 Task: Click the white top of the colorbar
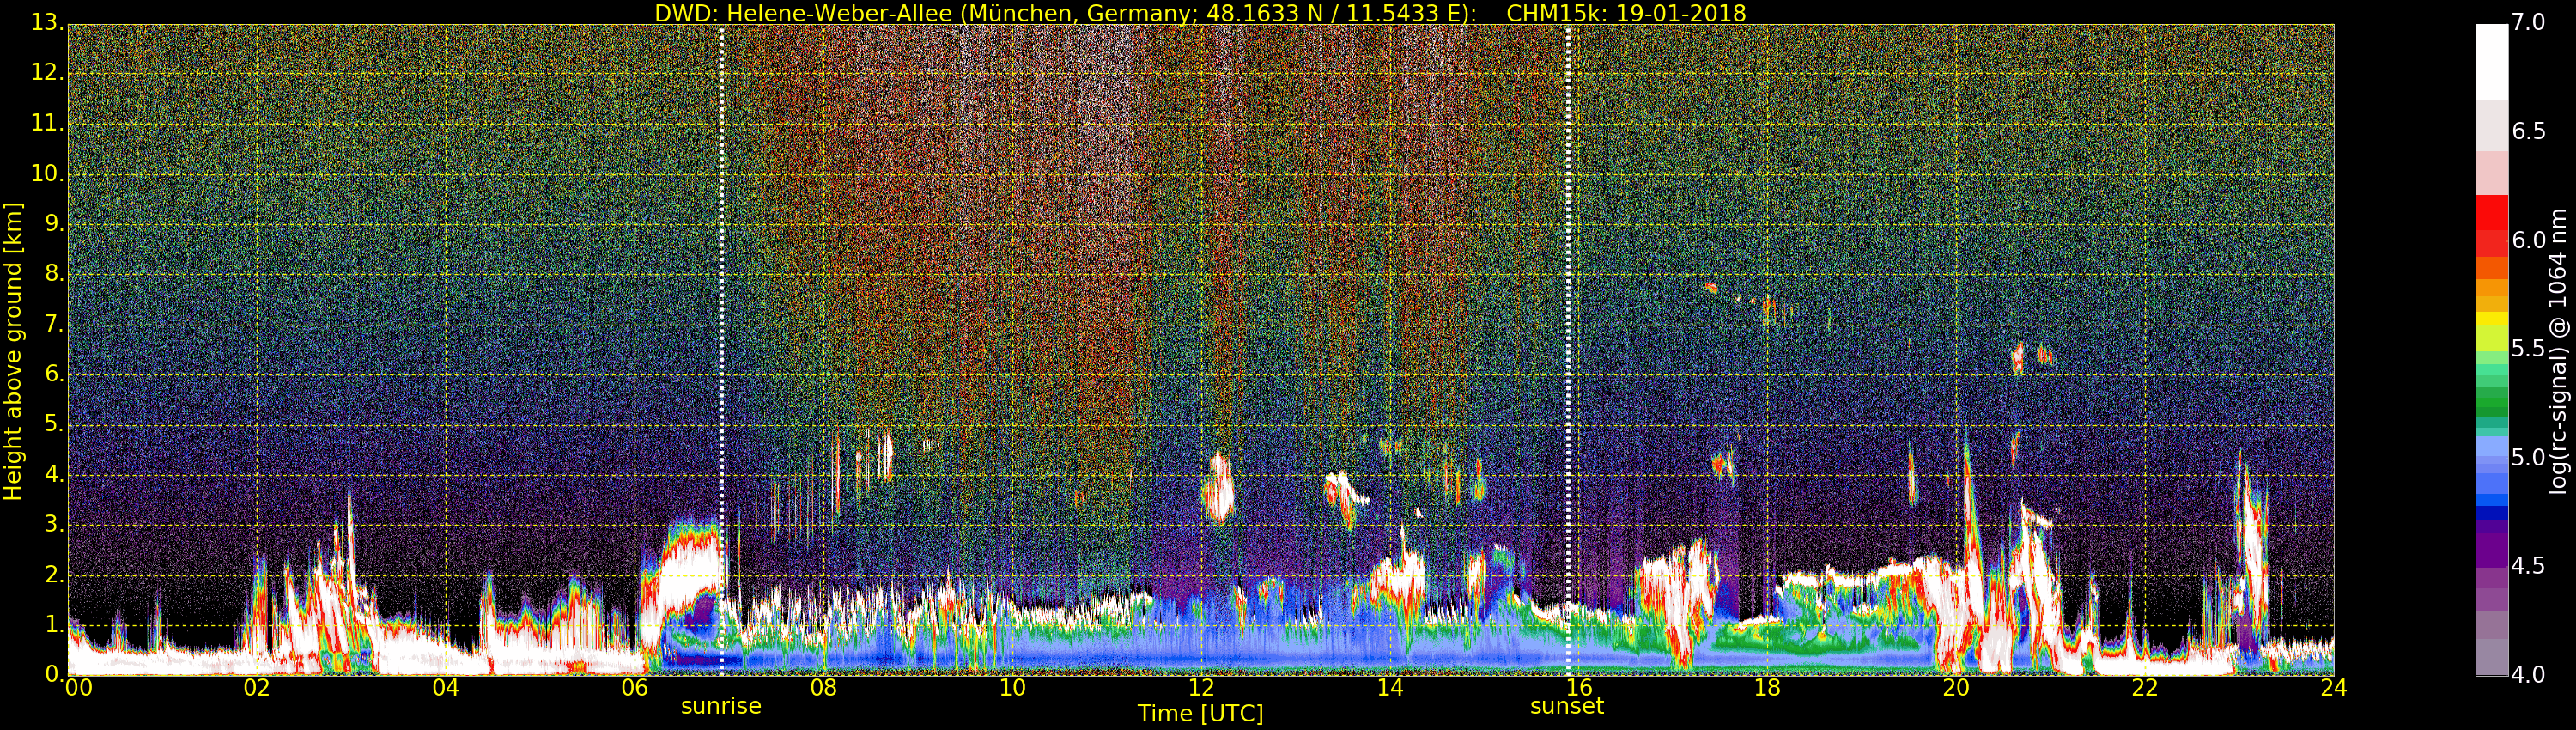(x=2491, y=60)
